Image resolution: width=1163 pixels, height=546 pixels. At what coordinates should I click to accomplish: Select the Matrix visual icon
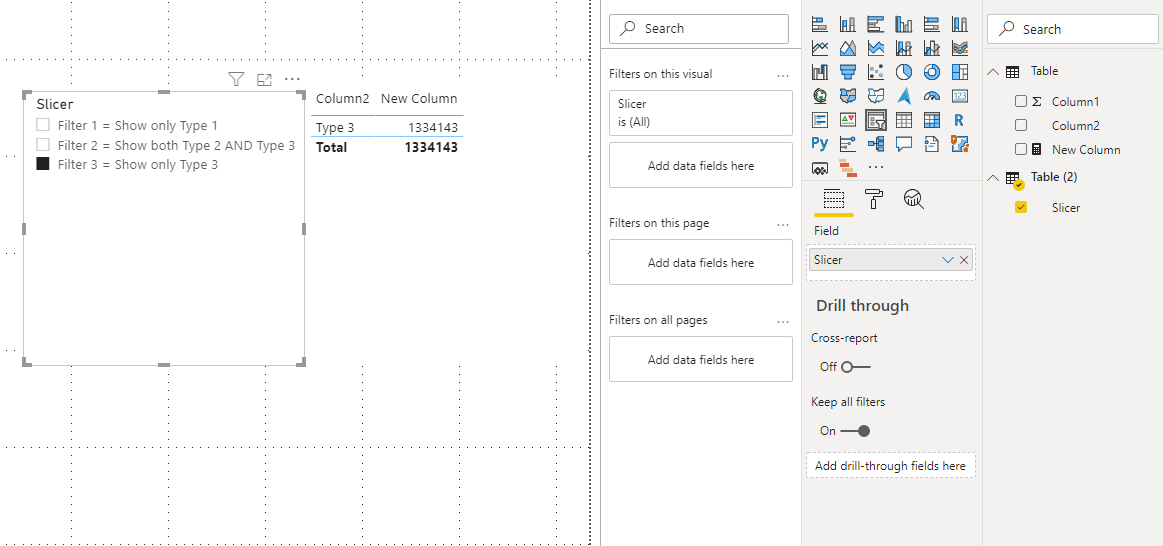(x=932, y=119)
